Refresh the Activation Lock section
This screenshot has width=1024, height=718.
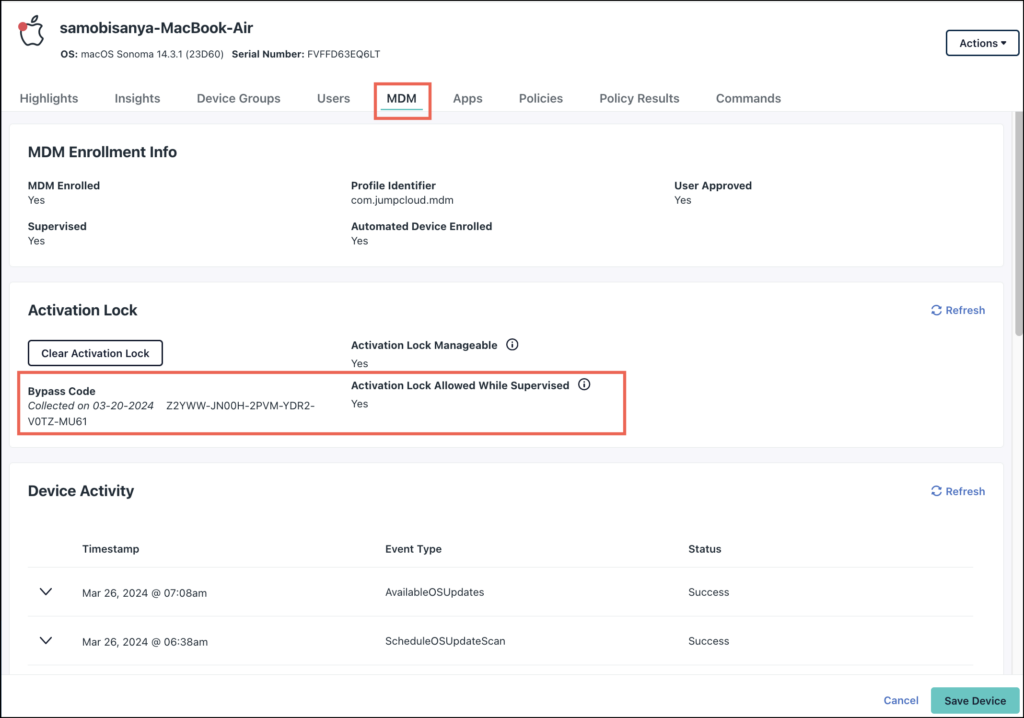(x=957, y=310)
